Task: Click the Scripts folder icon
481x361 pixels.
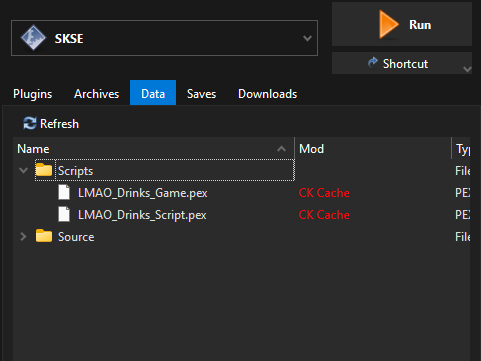Action: [x=44, y=170]
